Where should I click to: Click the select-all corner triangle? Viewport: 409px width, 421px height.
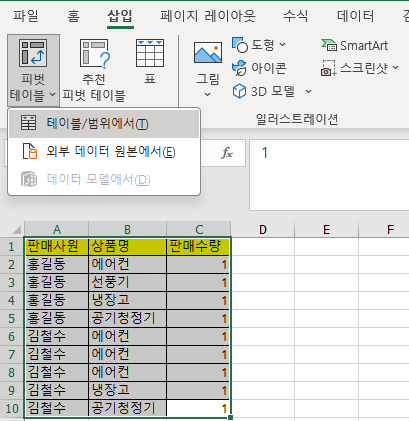coord(16,229)
